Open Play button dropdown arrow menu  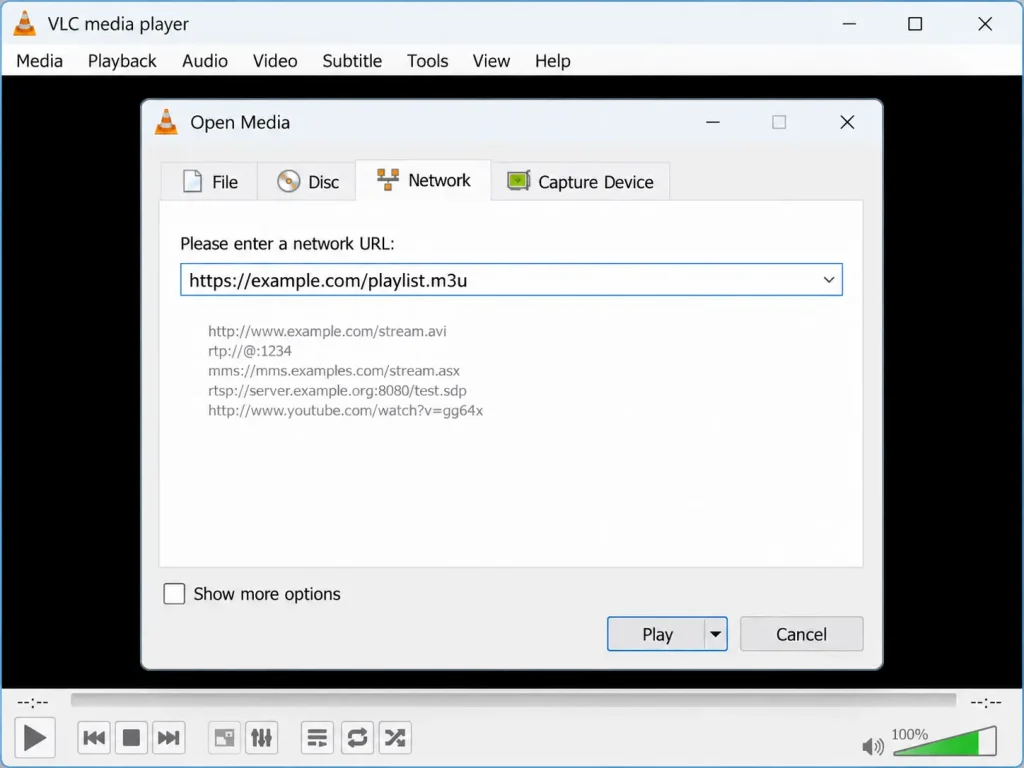(716, 634)
